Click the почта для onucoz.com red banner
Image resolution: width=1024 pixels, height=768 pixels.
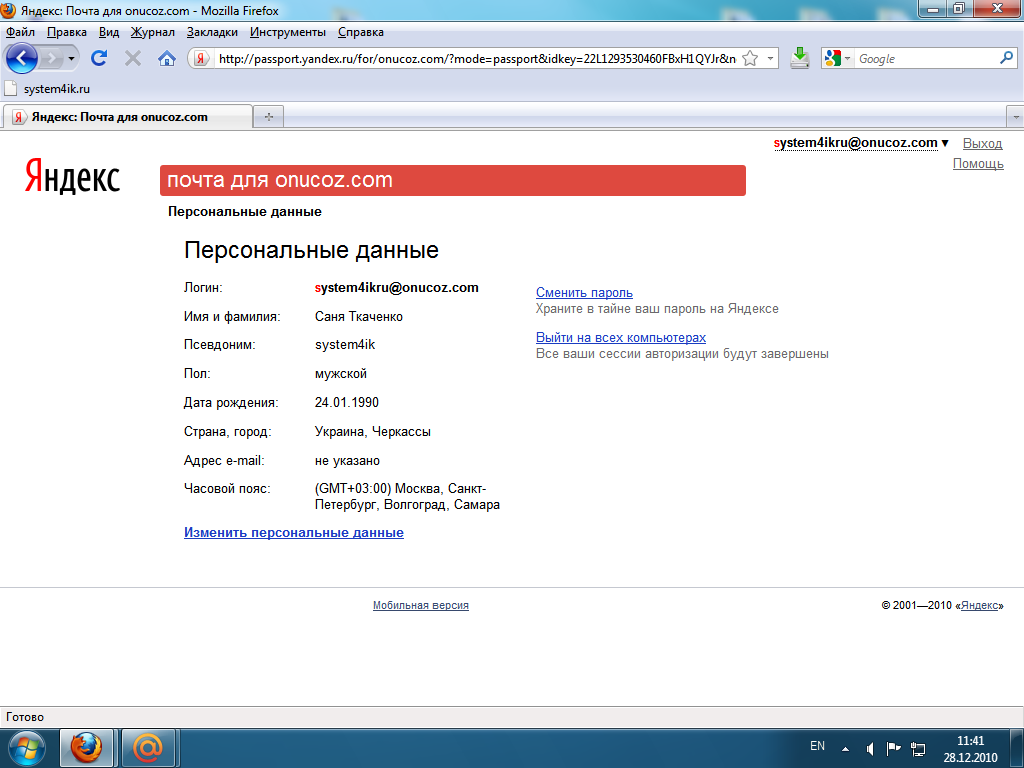click(453, 180)
